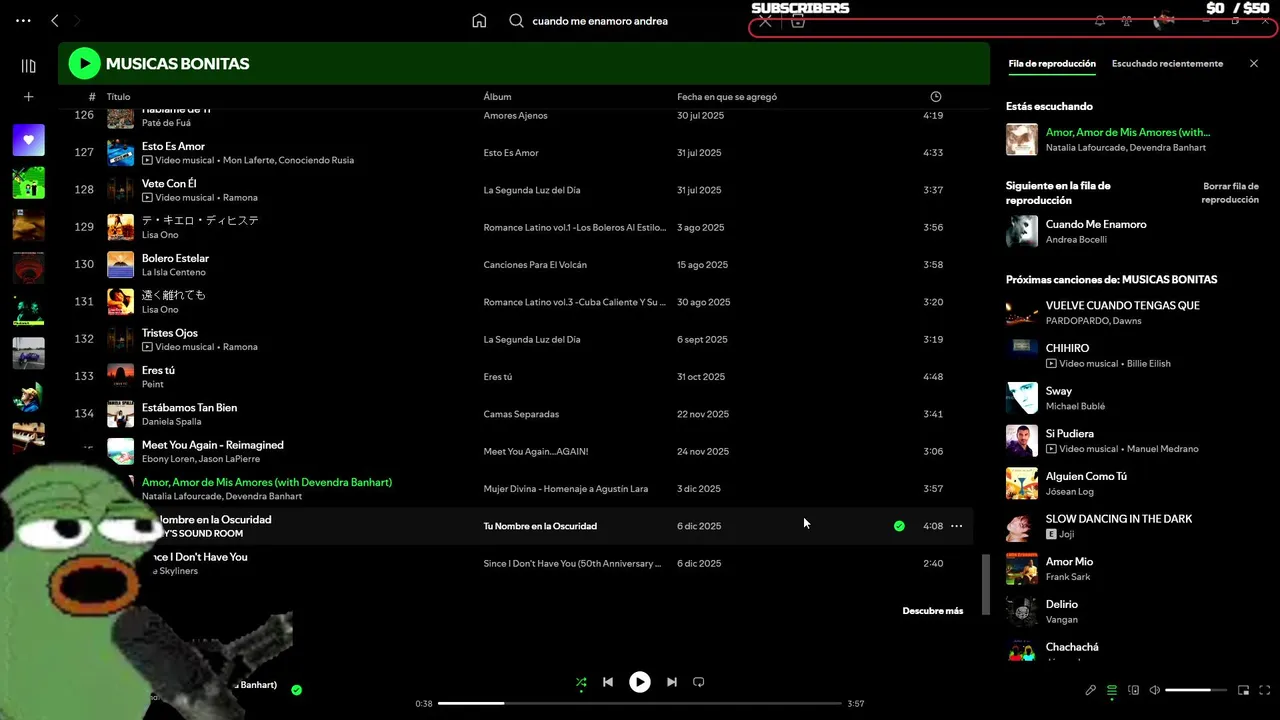1280x720 pixels.
Task: Click 'Borrar fila de reproducción' button
Action: tap(1230, 193)
